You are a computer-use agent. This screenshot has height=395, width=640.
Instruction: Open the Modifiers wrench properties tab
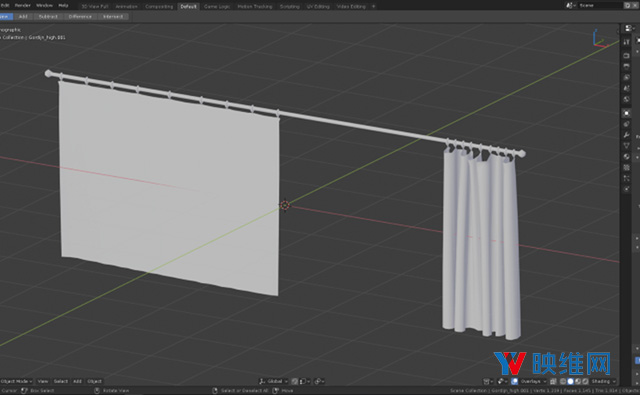(x=627, y=135)
